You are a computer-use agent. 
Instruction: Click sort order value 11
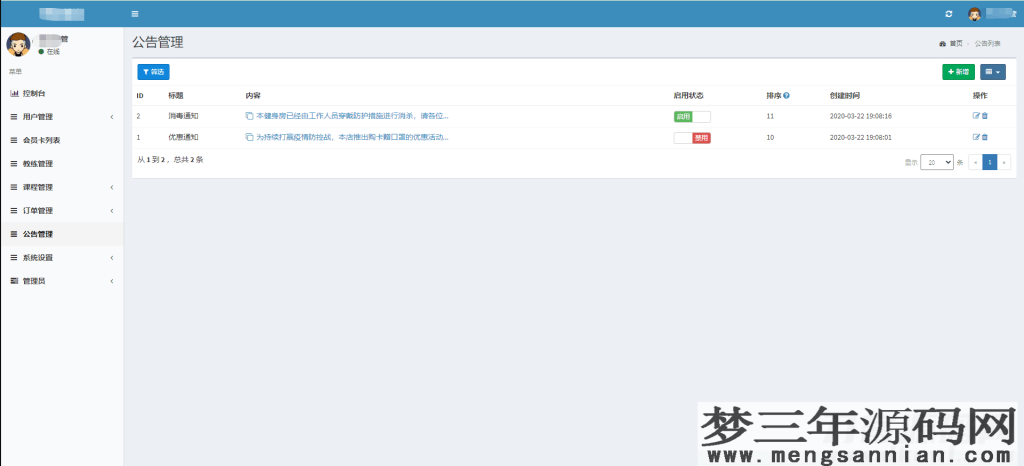pos(770,116)
